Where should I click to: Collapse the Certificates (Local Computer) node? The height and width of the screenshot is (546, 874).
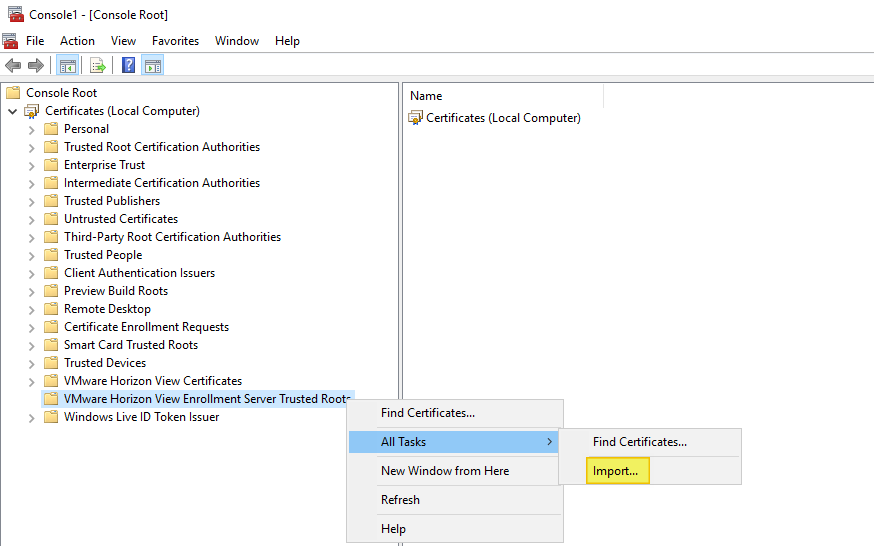(12, 111)
